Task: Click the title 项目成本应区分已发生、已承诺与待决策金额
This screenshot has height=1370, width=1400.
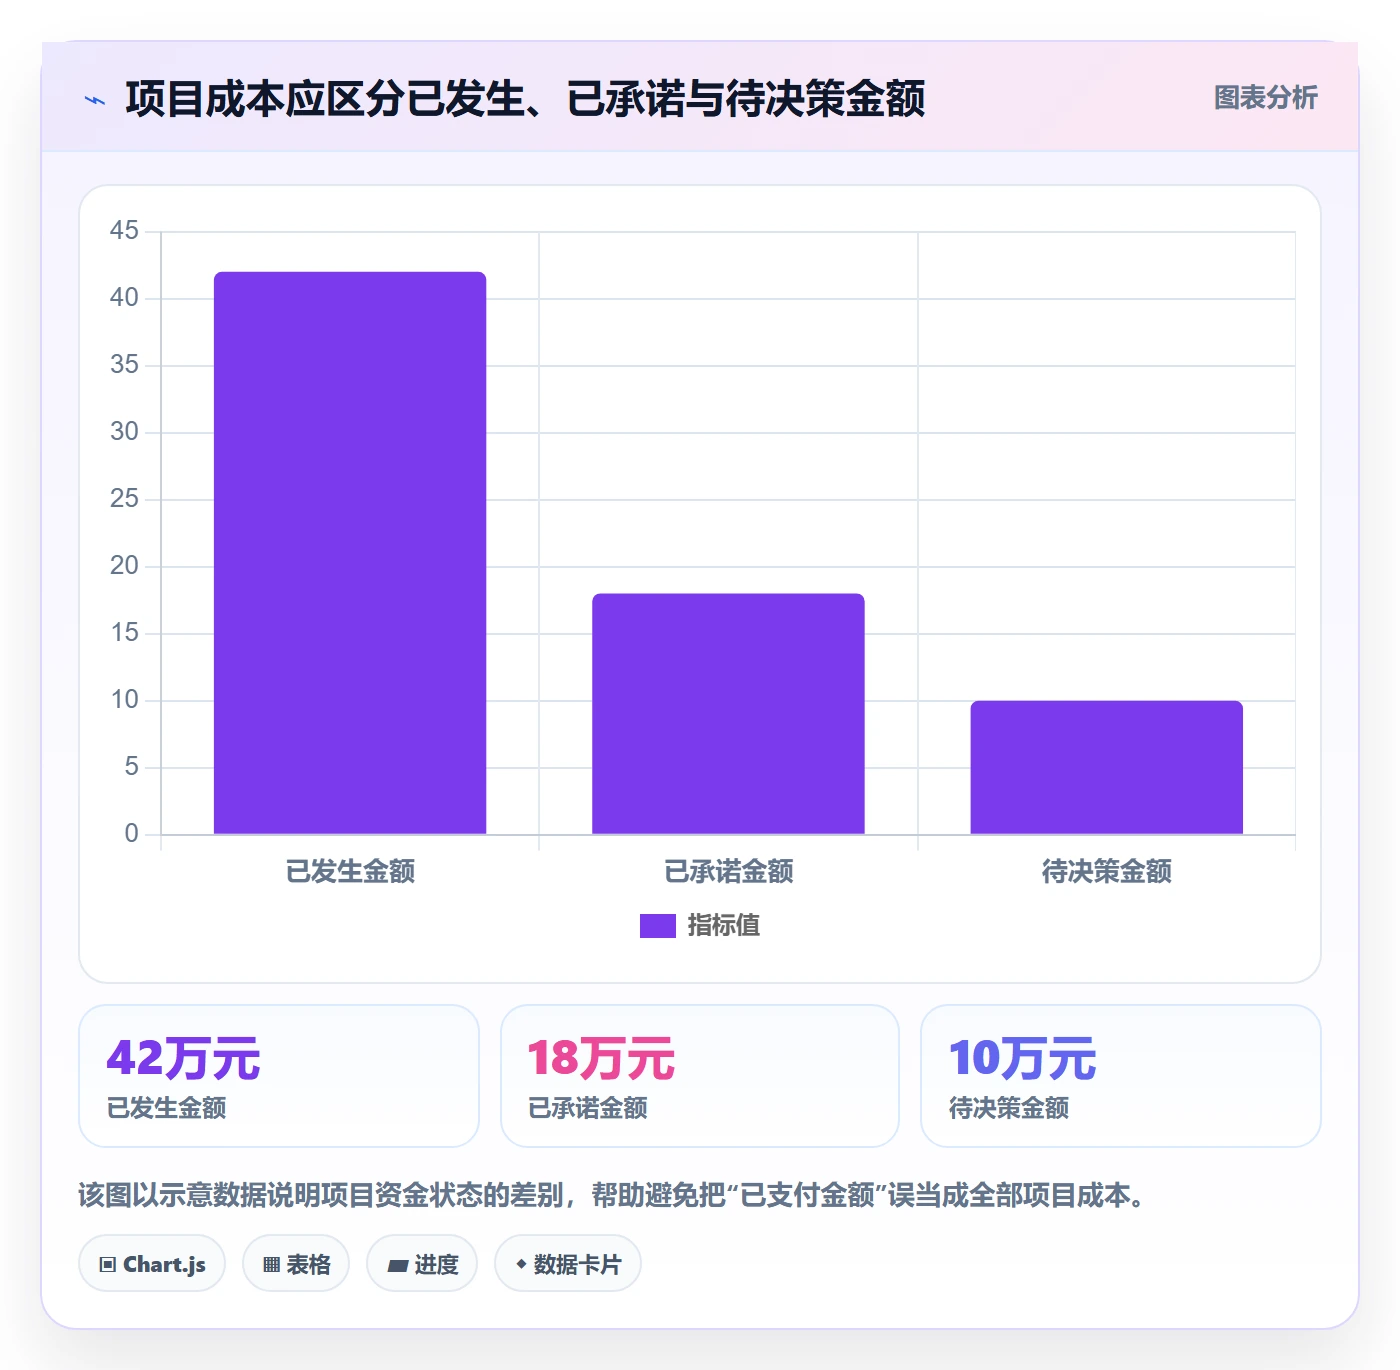Action: coord(525,99)
